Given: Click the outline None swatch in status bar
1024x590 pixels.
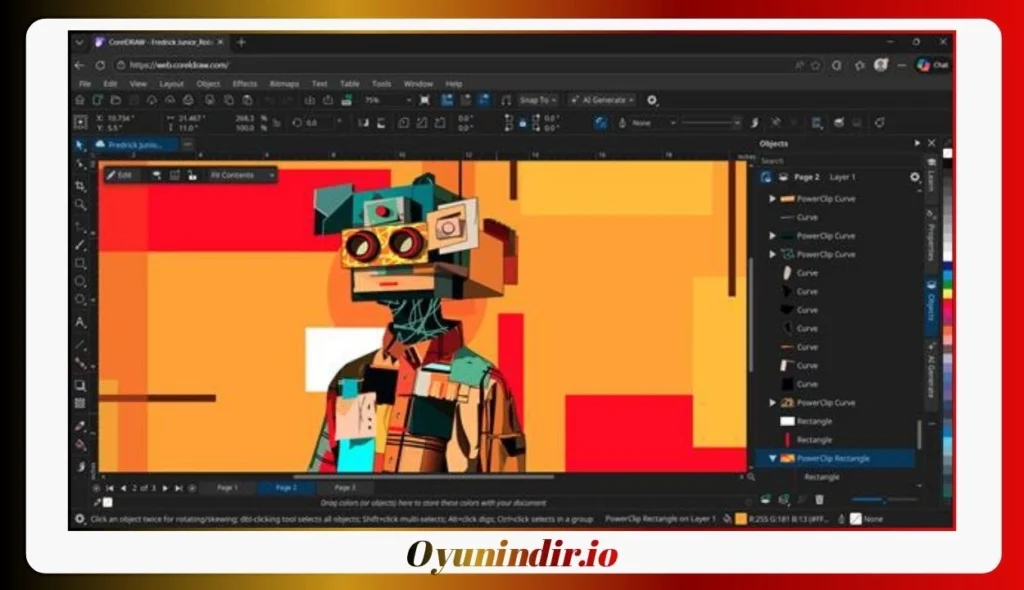Looking at the screenshot, I should [x=856, y=519].
